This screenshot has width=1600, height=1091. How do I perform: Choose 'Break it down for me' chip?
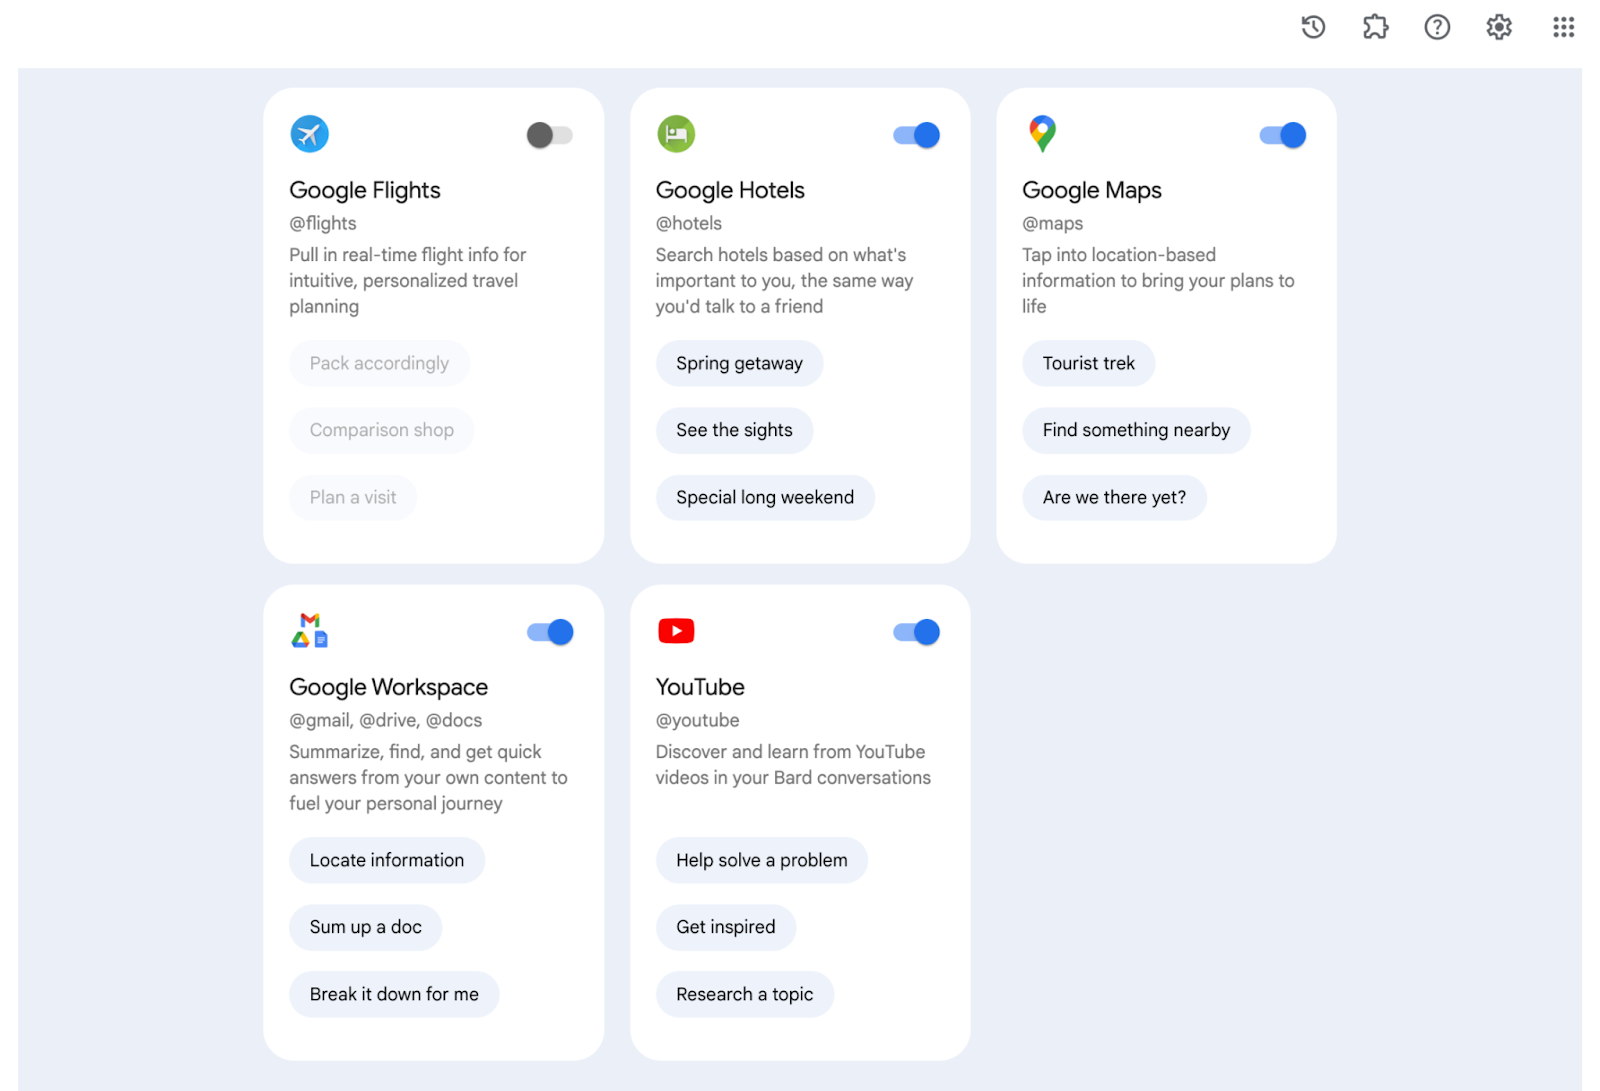pos(394,994)
